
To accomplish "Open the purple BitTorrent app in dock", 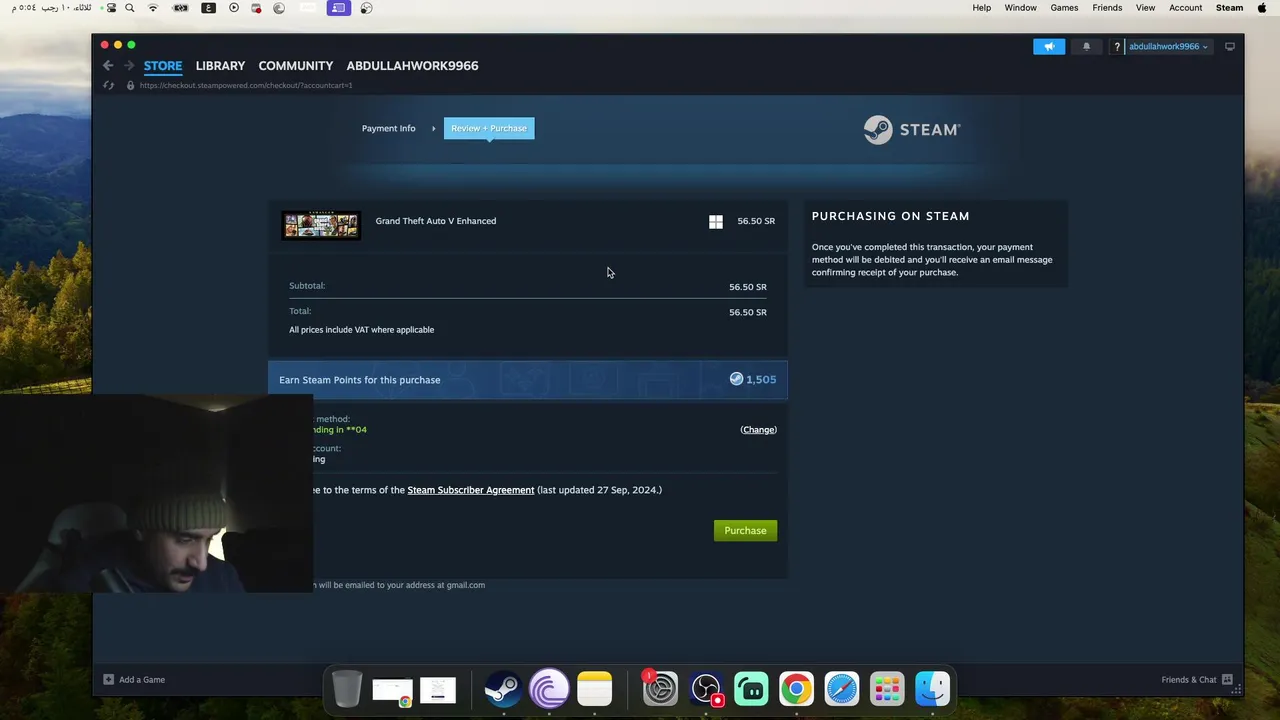I will (549, 689).
